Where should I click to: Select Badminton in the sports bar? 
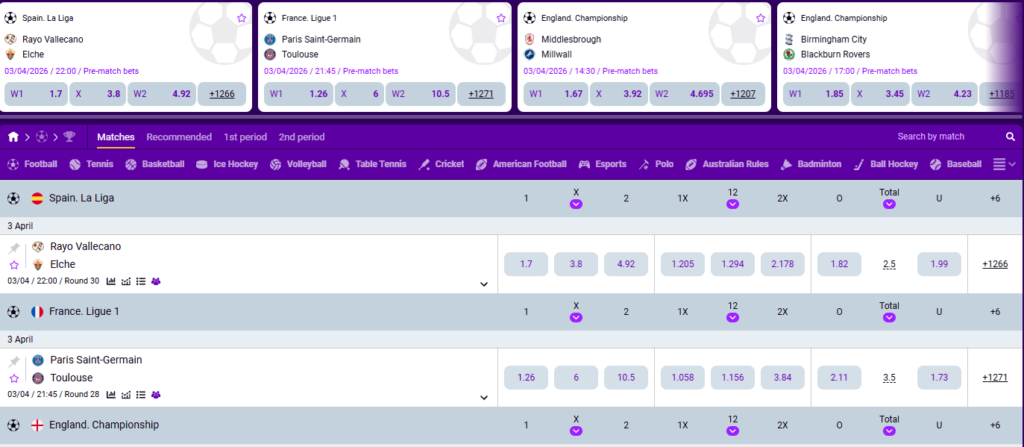click(x=810, y=164)
